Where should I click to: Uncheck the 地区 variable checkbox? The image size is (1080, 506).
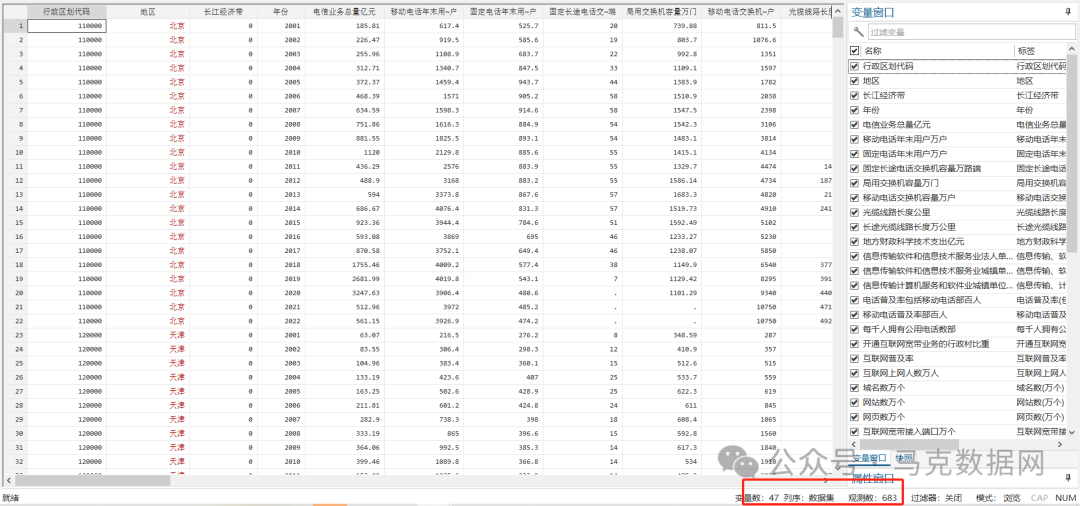(x=855, y=81)
